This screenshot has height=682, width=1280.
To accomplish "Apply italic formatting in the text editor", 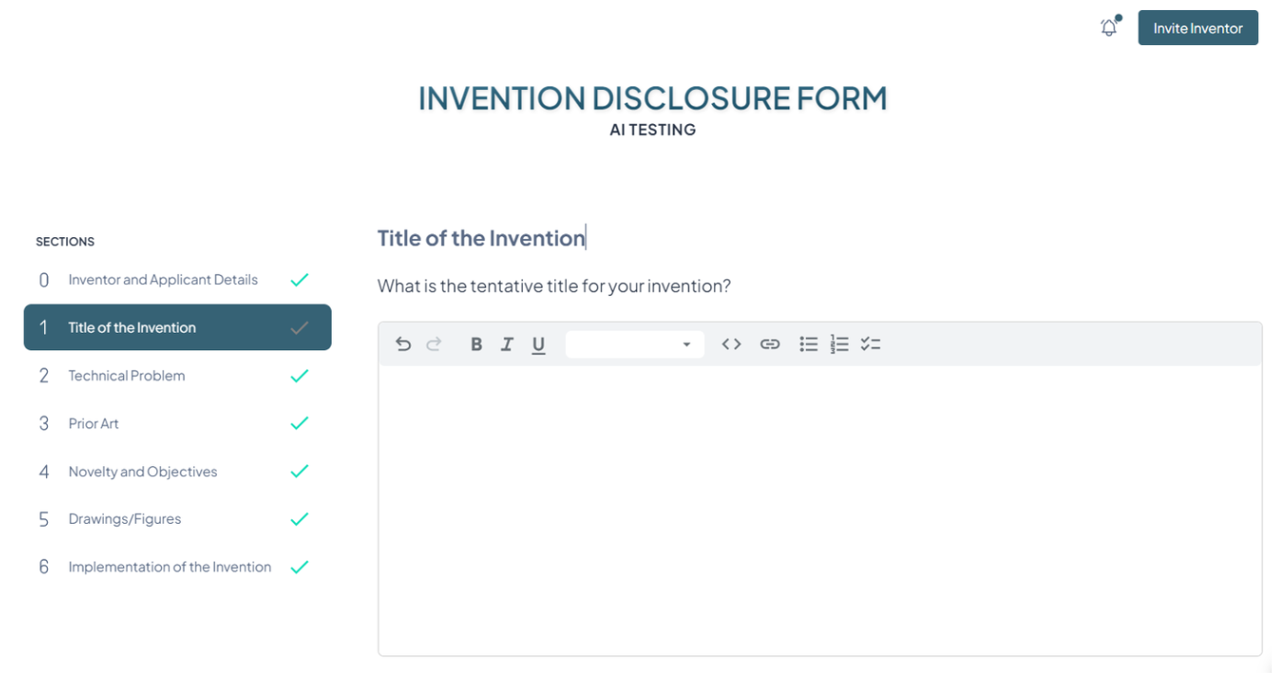I will (x=507, y=344).
